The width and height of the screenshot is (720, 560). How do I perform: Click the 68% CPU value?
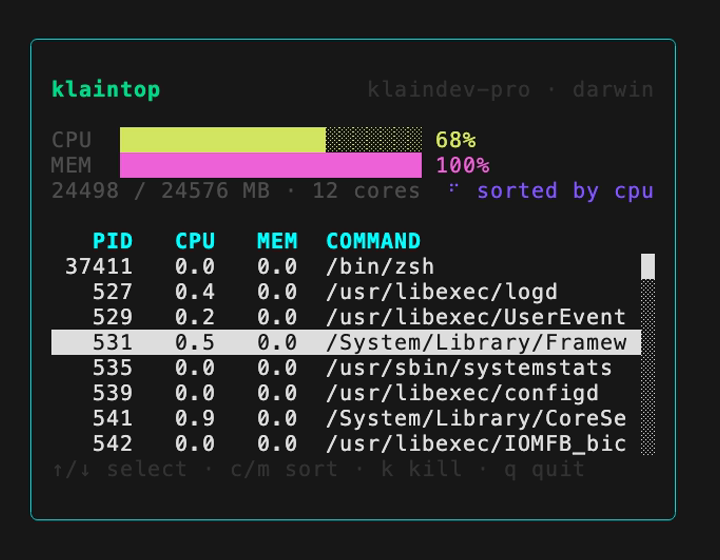pyautogui.click(x=456, y=140)
